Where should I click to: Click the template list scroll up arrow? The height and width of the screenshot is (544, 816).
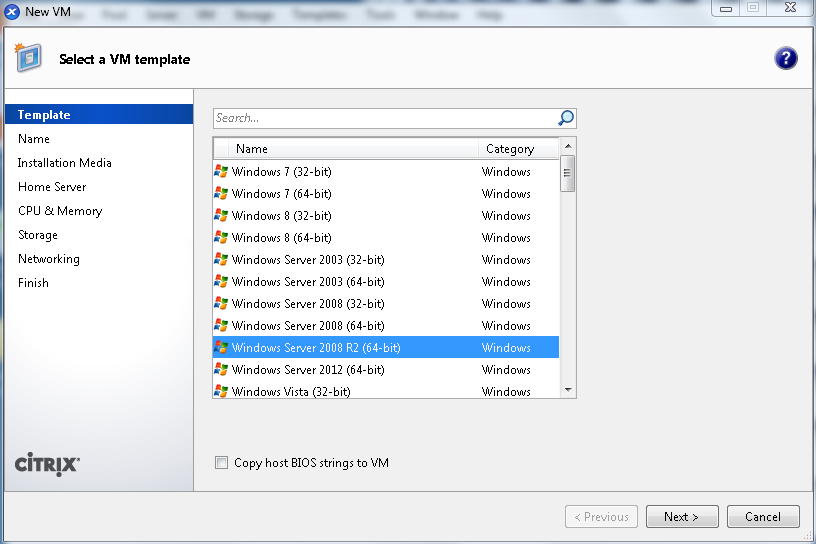[568, 146]
